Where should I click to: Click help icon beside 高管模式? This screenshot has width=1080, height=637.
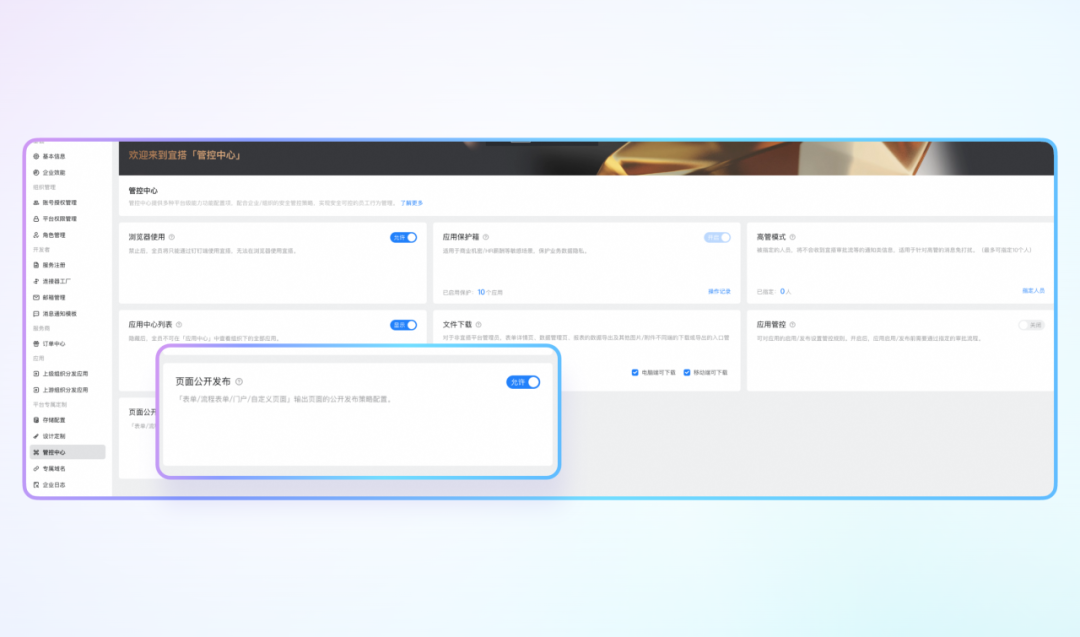(x=792, y=238)
